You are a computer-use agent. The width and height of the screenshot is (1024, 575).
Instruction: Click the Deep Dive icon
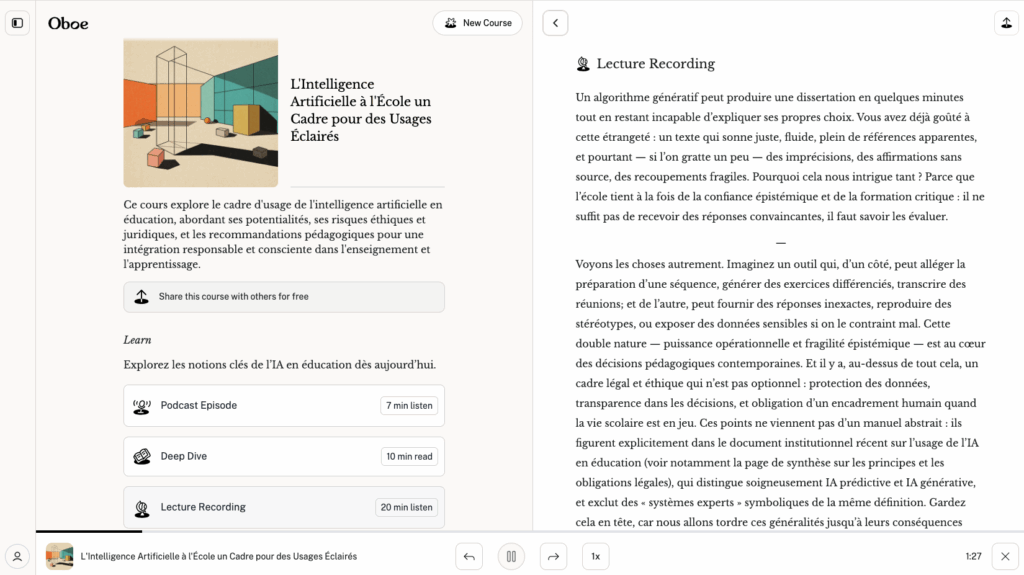[x=142, y=456]
